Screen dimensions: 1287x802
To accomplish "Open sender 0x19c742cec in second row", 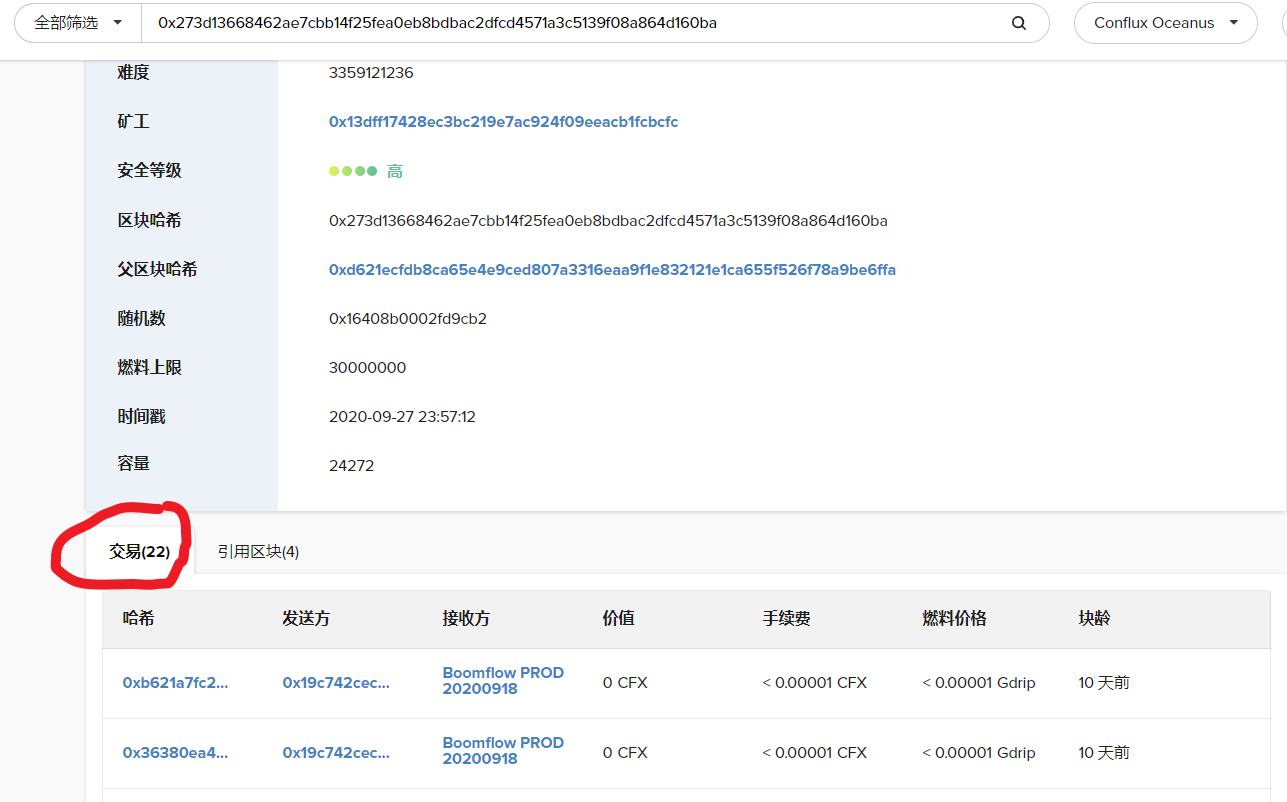I will tap(336, 753).
